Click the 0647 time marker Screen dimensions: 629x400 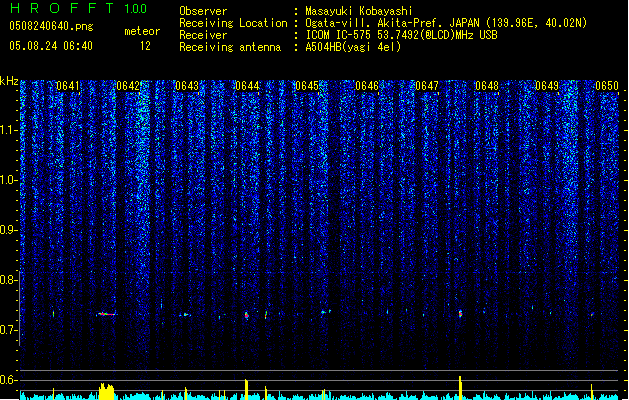click(x=427, y=86)
